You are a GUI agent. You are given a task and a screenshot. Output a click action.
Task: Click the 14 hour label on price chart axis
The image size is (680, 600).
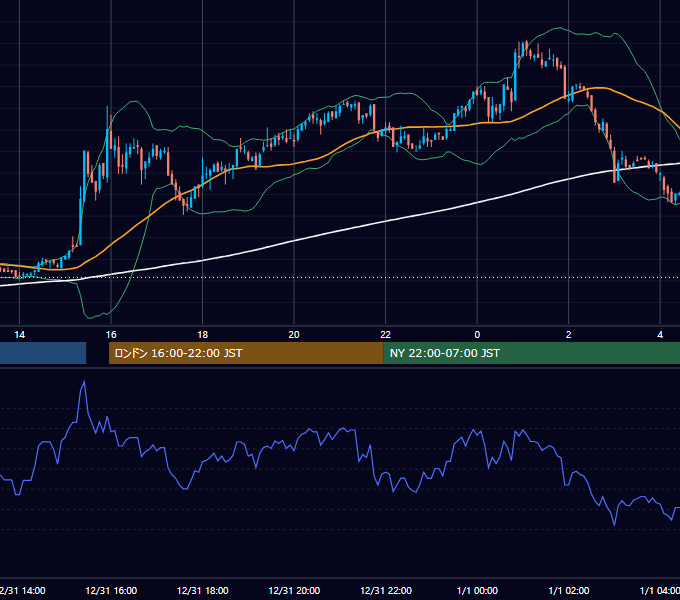[x=20, y=335]
